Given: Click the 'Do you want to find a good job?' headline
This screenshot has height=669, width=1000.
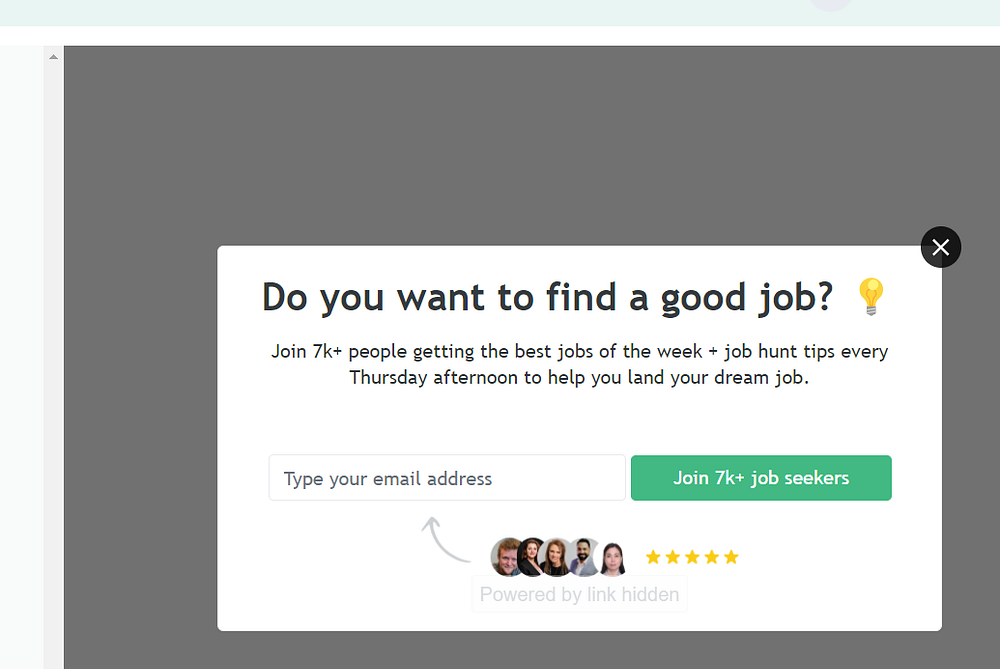Looking at the screenshot, I should click(x=546, y=297).
